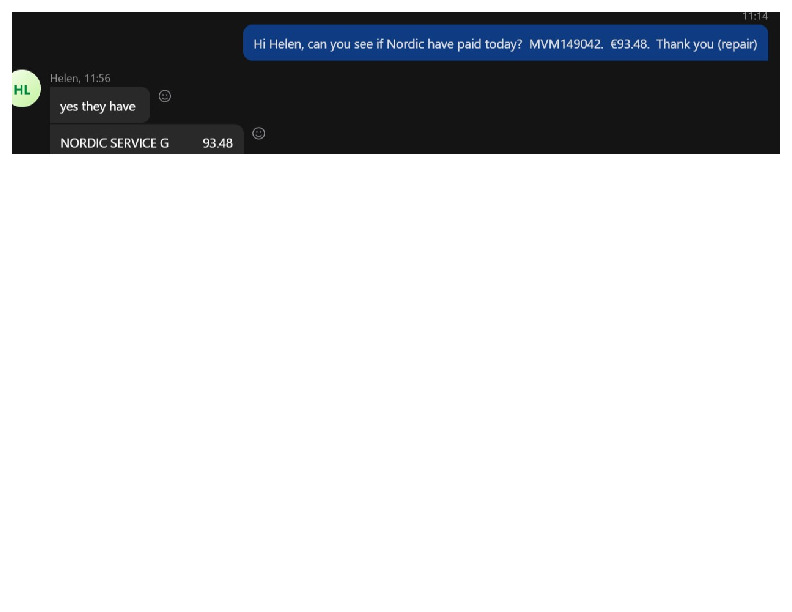Open emoji reactions beside "yes they have"

coord(165,96)
